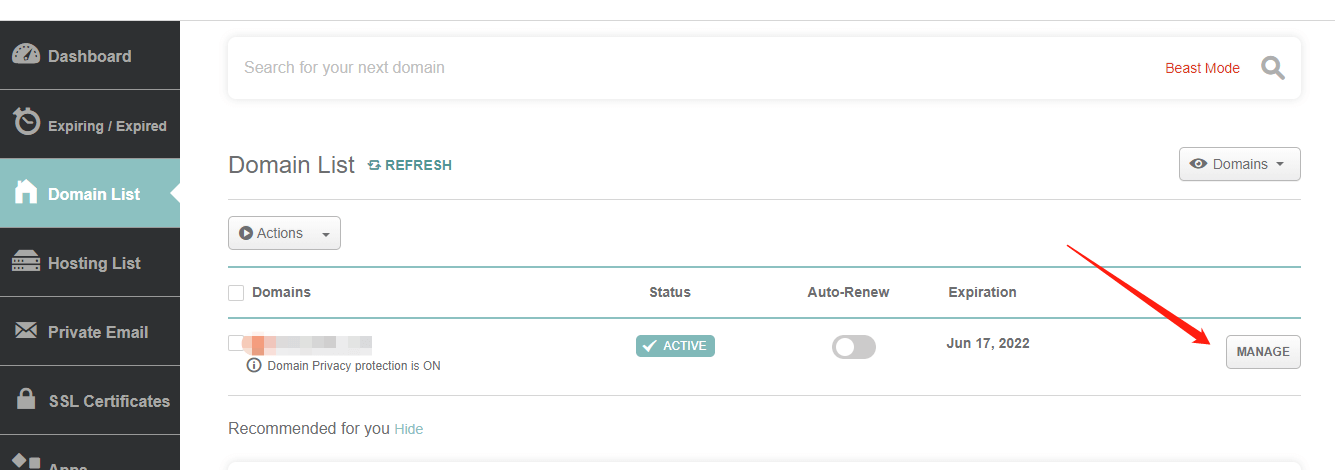1335x470 pixels.
Task: Click the Domain Privacy info icon
Action: click(254, 365)
